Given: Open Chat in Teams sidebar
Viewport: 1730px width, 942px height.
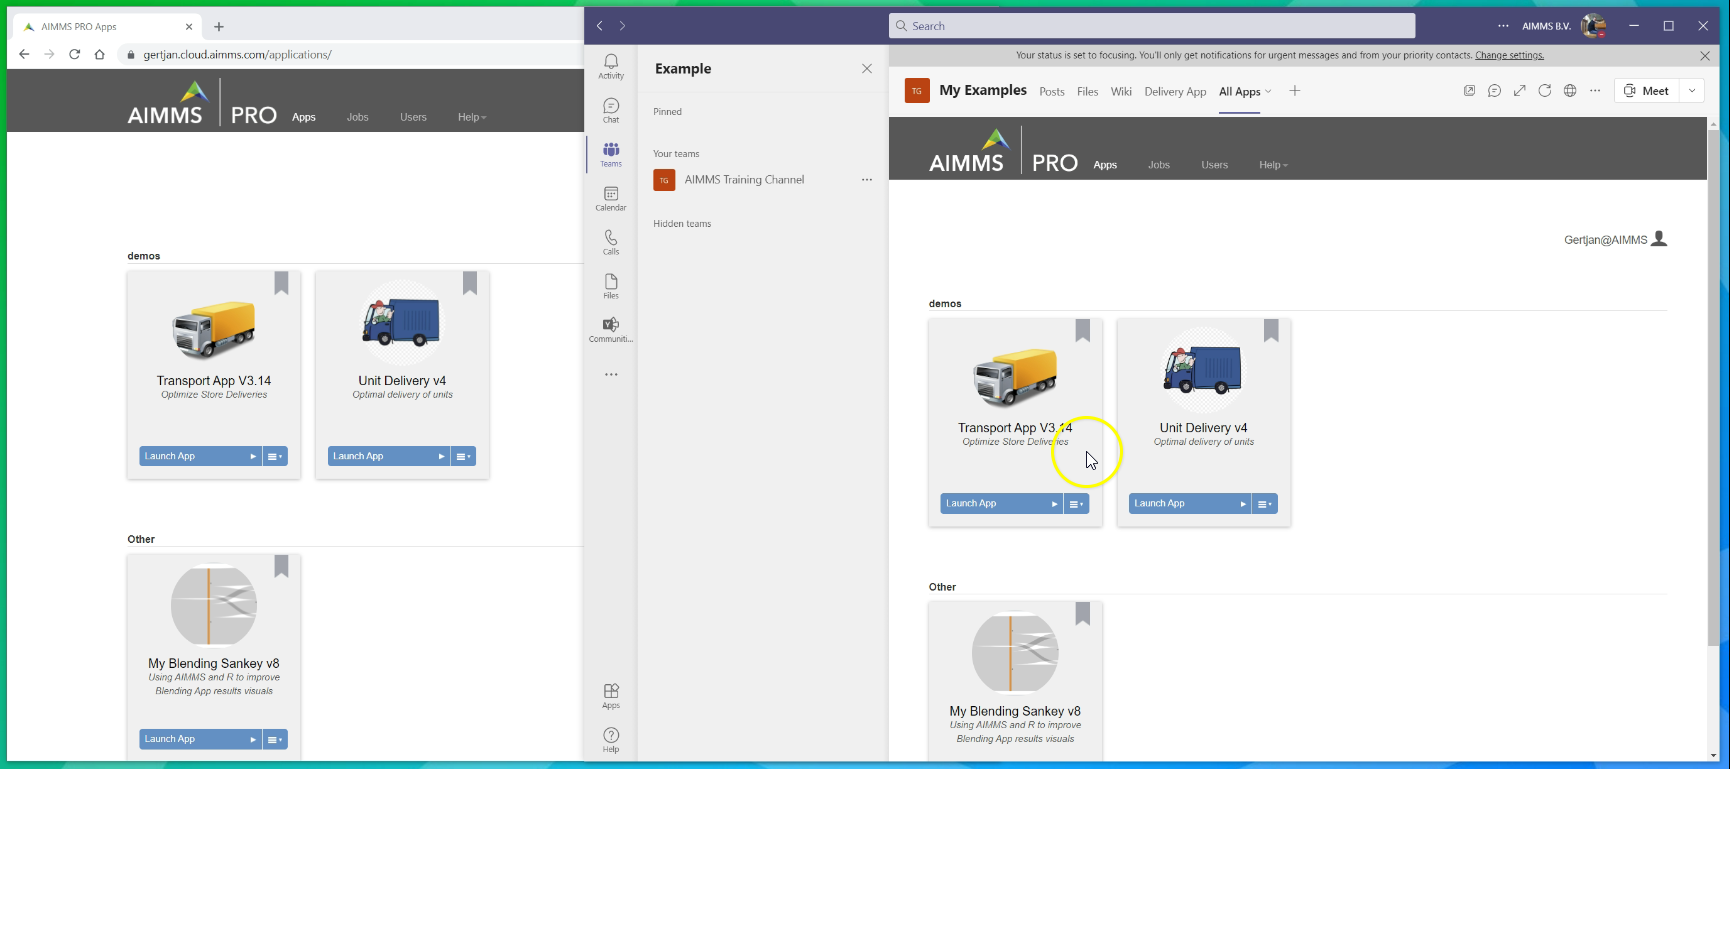Looking at the screenshot, I should pyautogui.click(x=611, y=110).
